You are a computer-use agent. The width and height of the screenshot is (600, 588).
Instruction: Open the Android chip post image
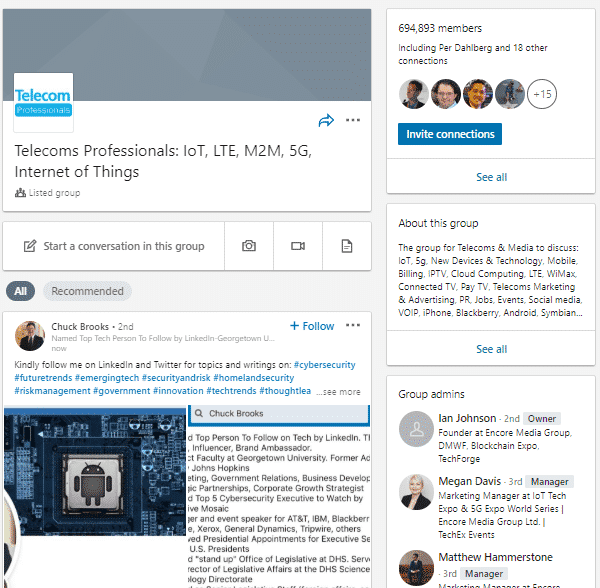[95, 471]
